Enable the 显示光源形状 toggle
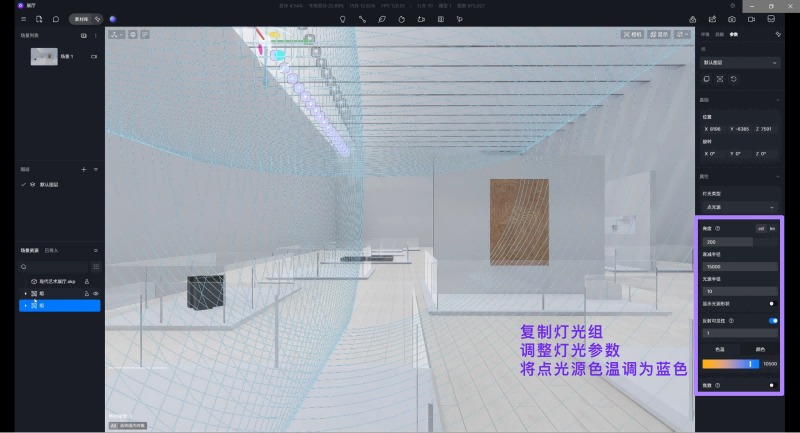The image size is (800, 433). pyautogui.click(x=773, y=303)
